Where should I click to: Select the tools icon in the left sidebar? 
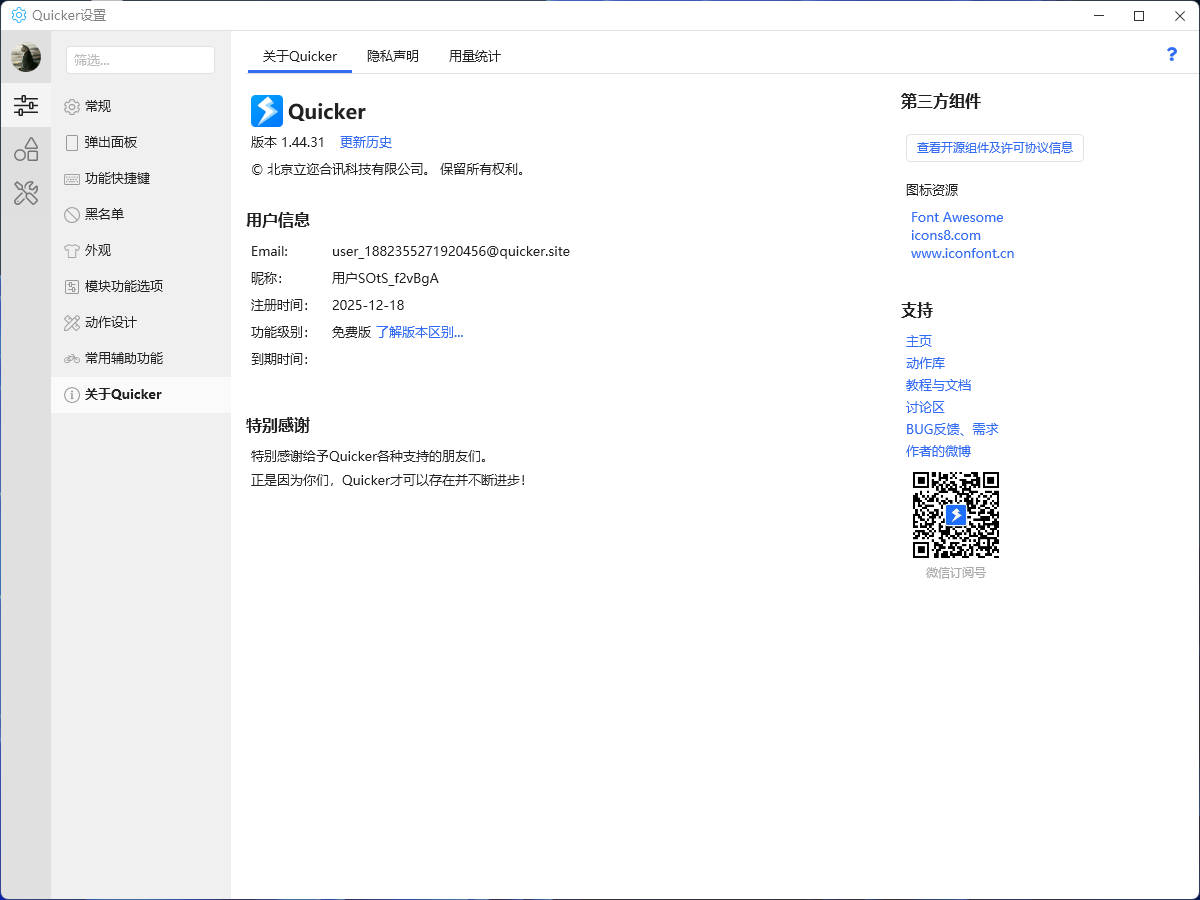coord(25,193)
